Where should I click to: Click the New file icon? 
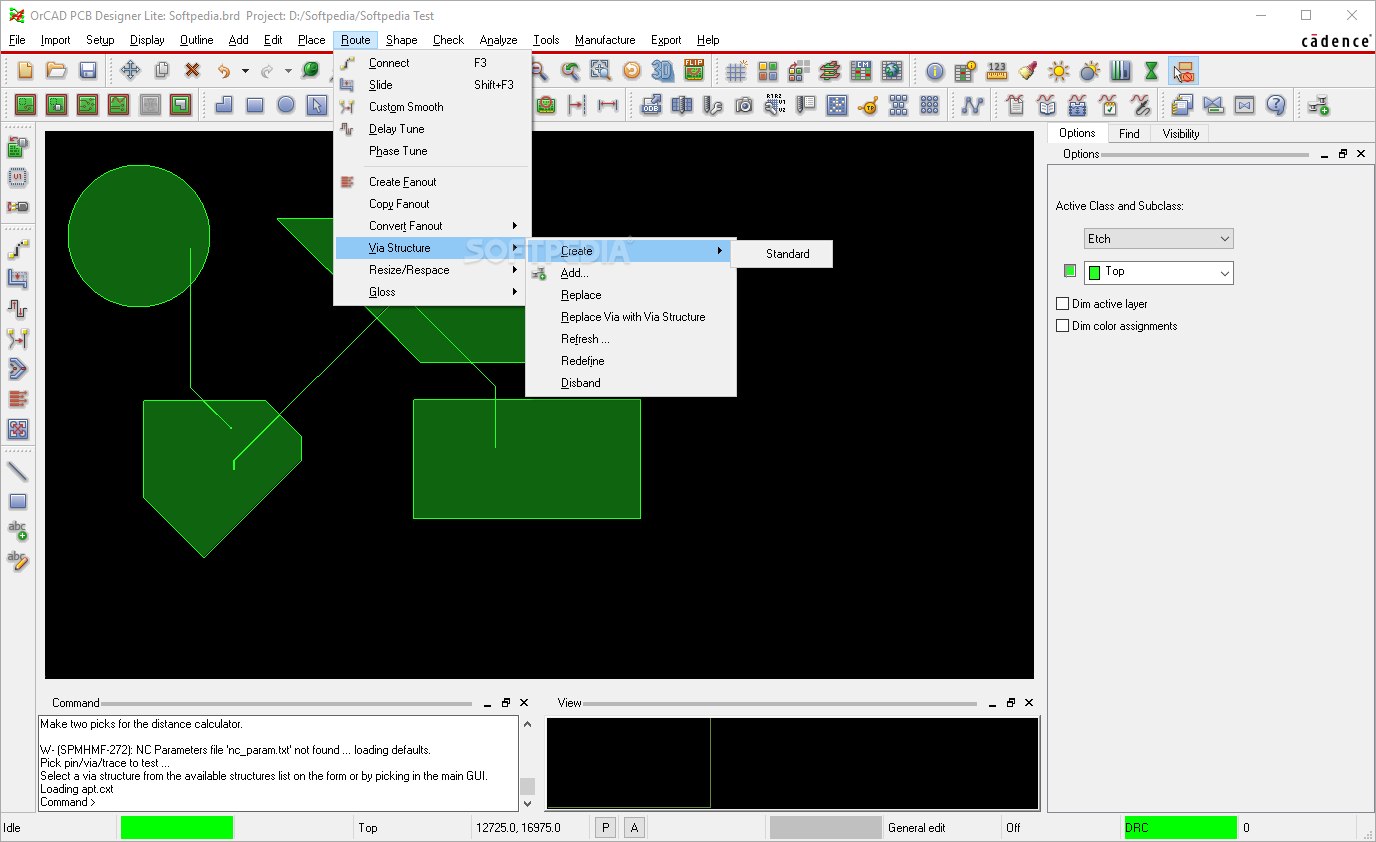(x=26, y=70)
